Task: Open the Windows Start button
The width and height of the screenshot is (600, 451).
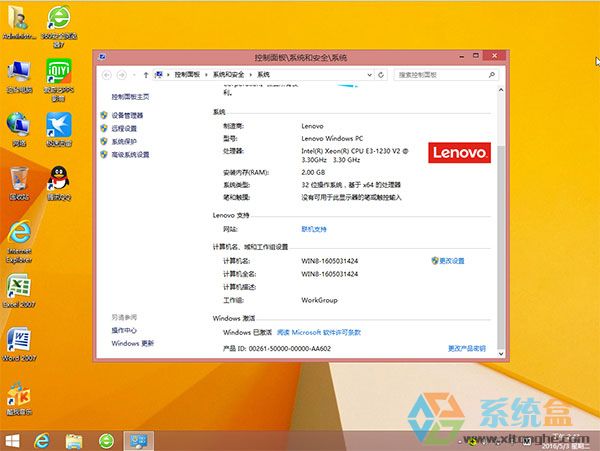Action: click(x=13, y=441)
